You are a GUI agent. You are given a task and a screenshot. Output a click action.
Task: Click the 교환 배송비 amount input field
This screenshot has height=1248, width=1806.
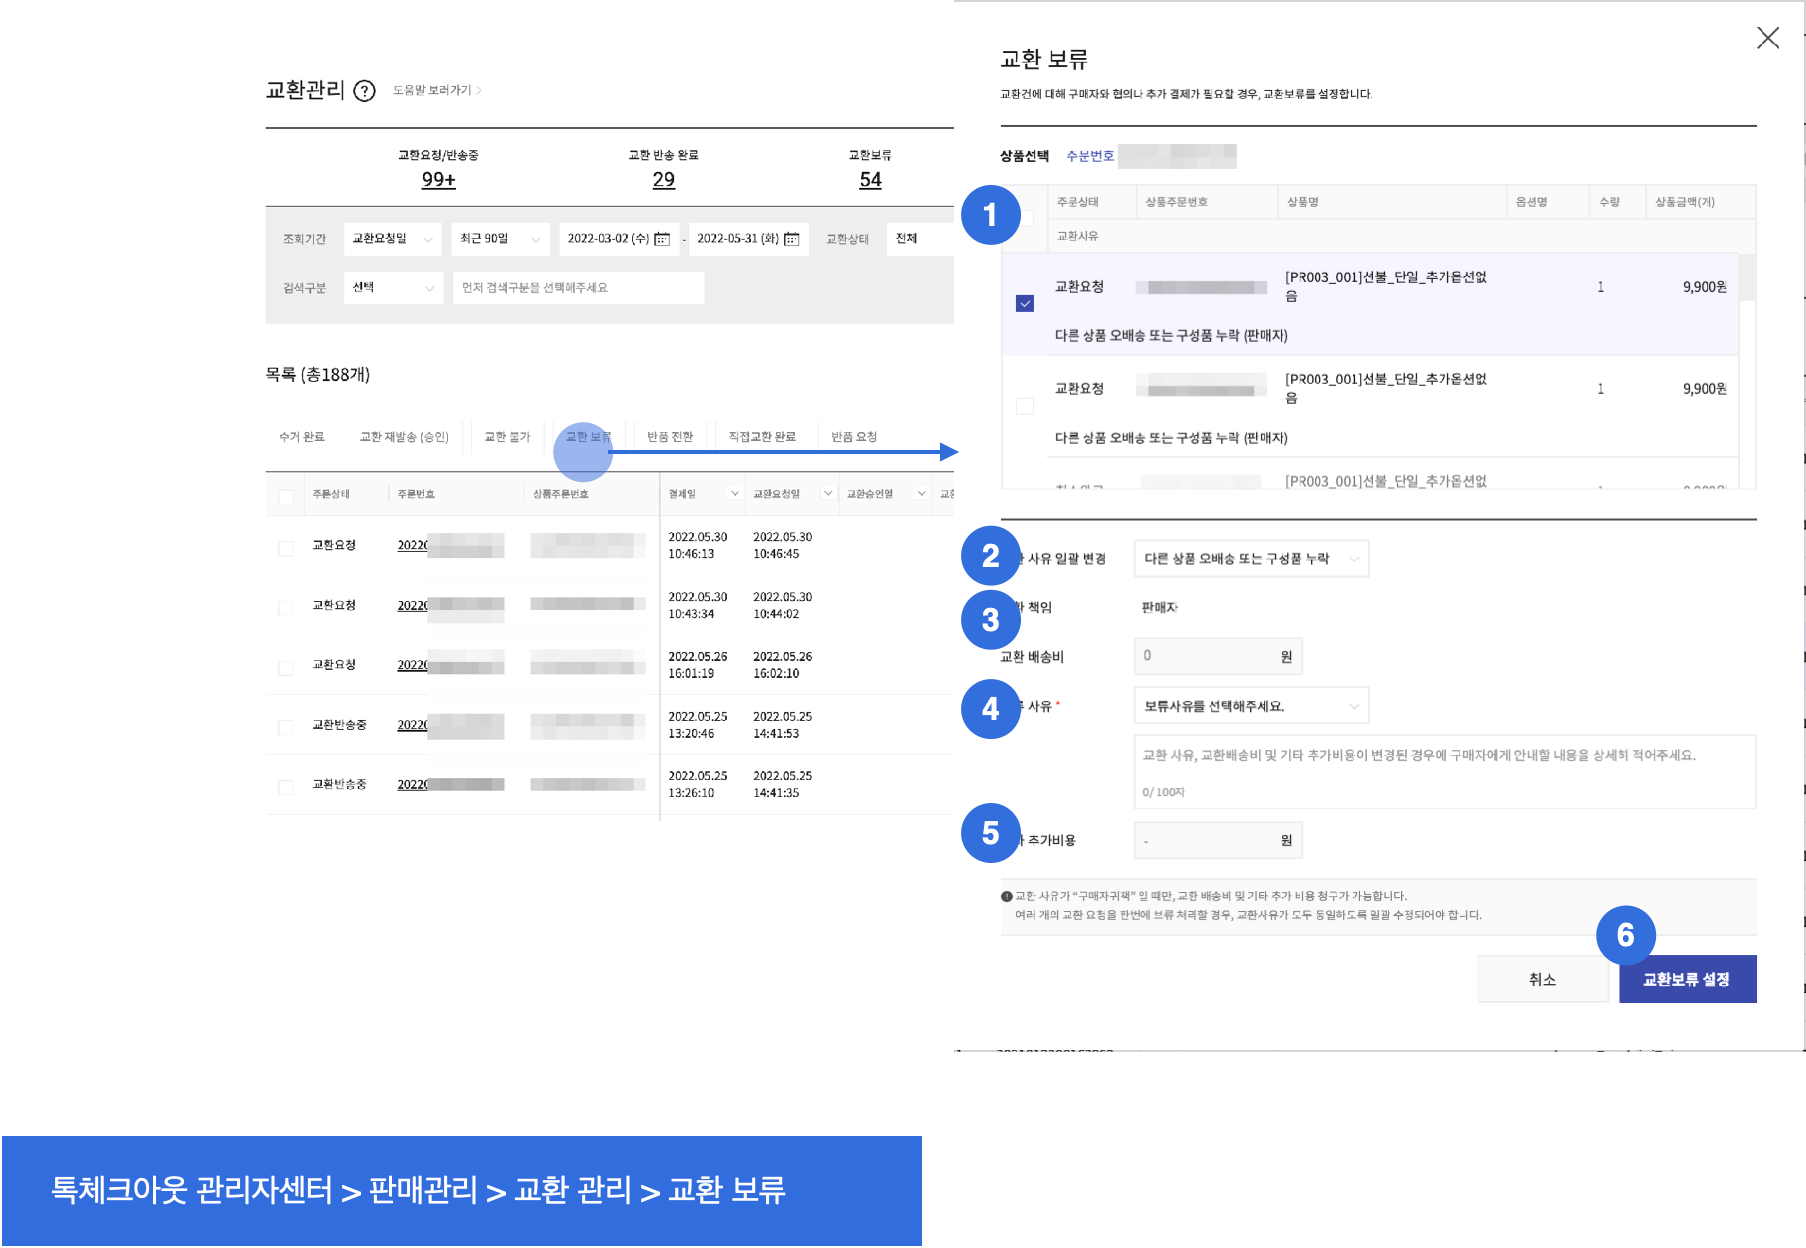pyautogui.click(x=1207, y=656)
